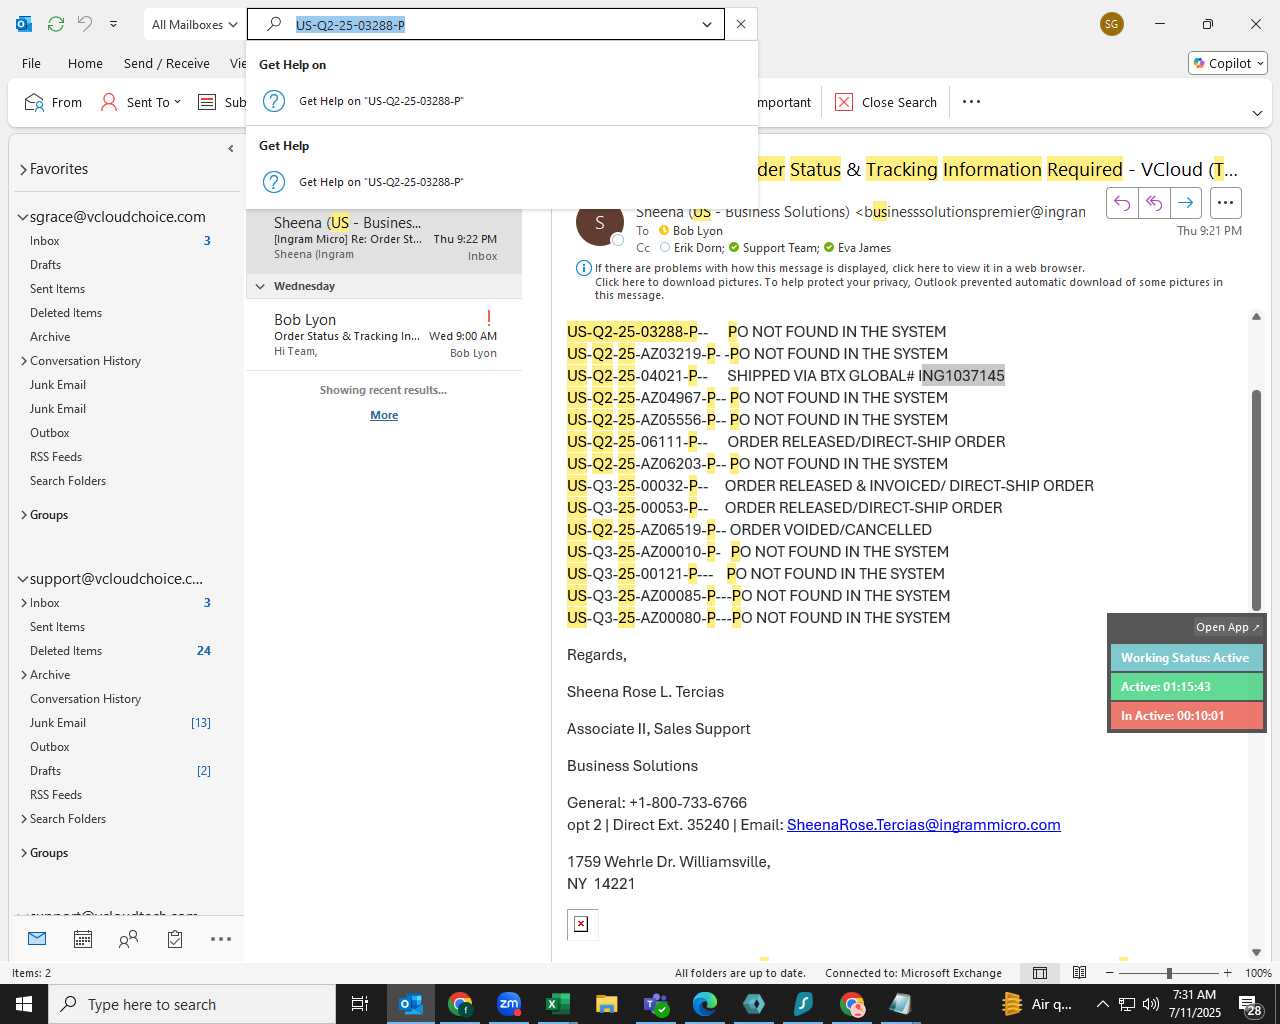Open navigation more options ellipsis

pyautogui.click(x=221, y=939)
